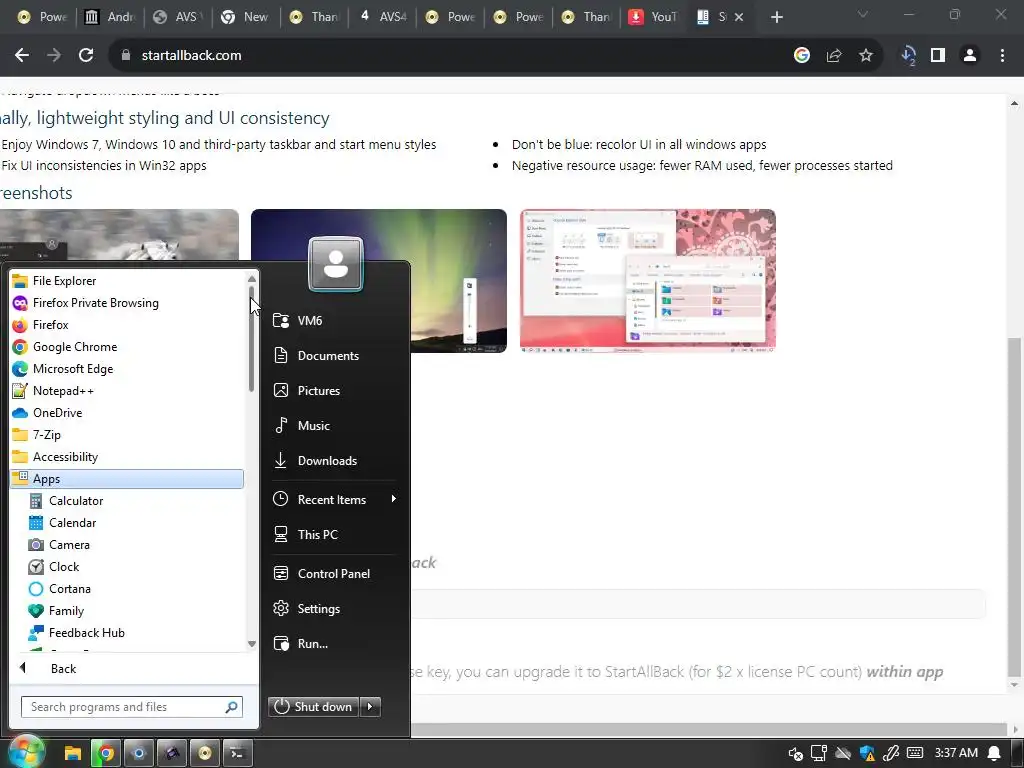Open the tab search dropdown chevron
The height and width of the screenshot is (768, 1024).
863,14
